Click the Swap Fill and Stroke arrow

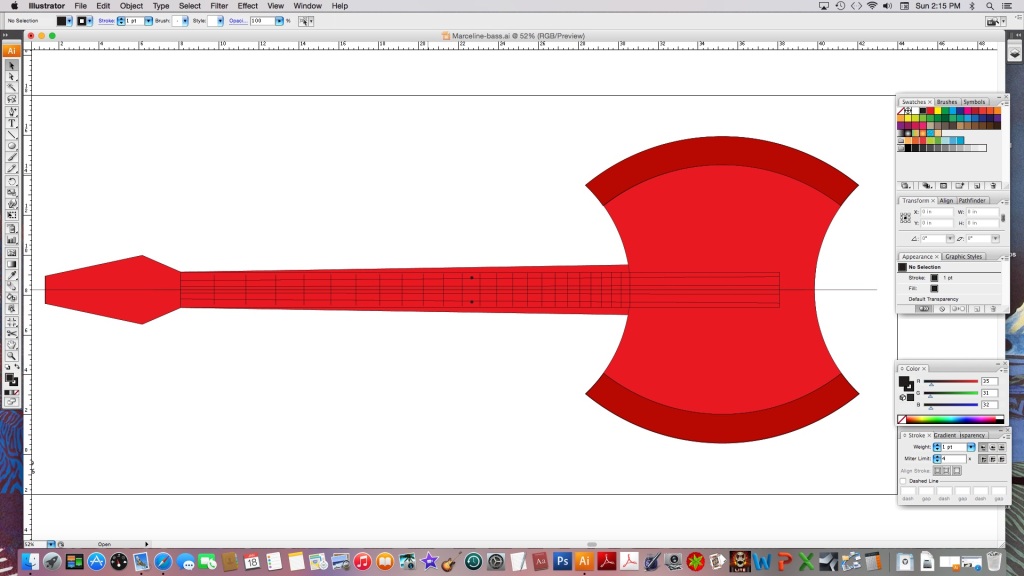click(x=17, y=368)
